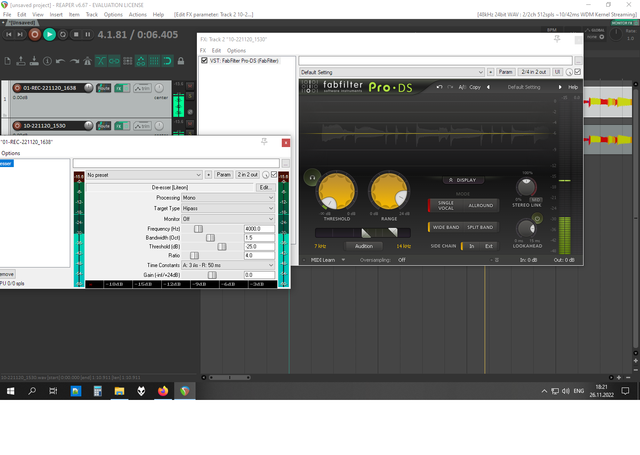Open 2/4 in 2 out pin connector button
Viewport: 640px width, 455px height.
point(534,72)
